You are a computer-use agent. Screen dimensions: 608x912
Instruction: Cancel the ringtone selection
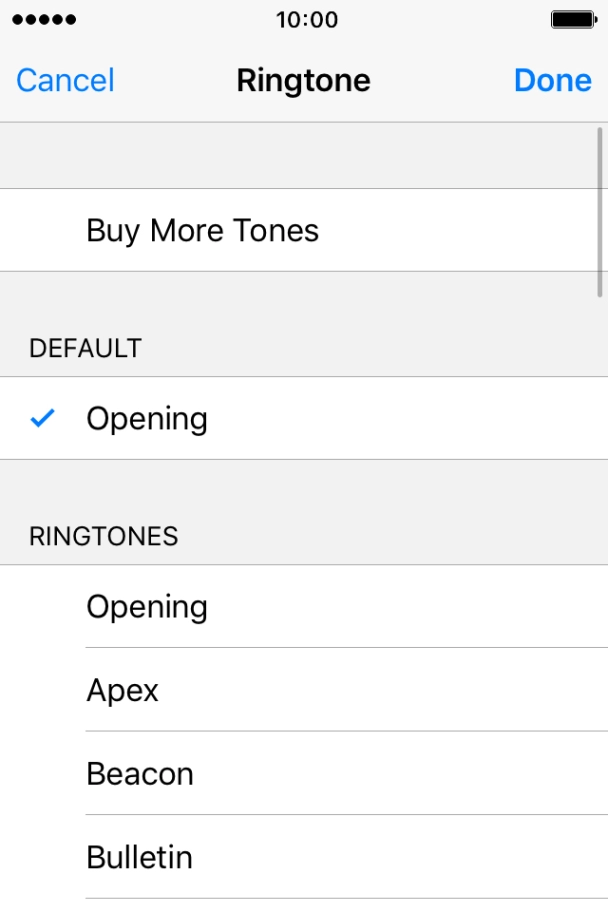tap(64, 80)
